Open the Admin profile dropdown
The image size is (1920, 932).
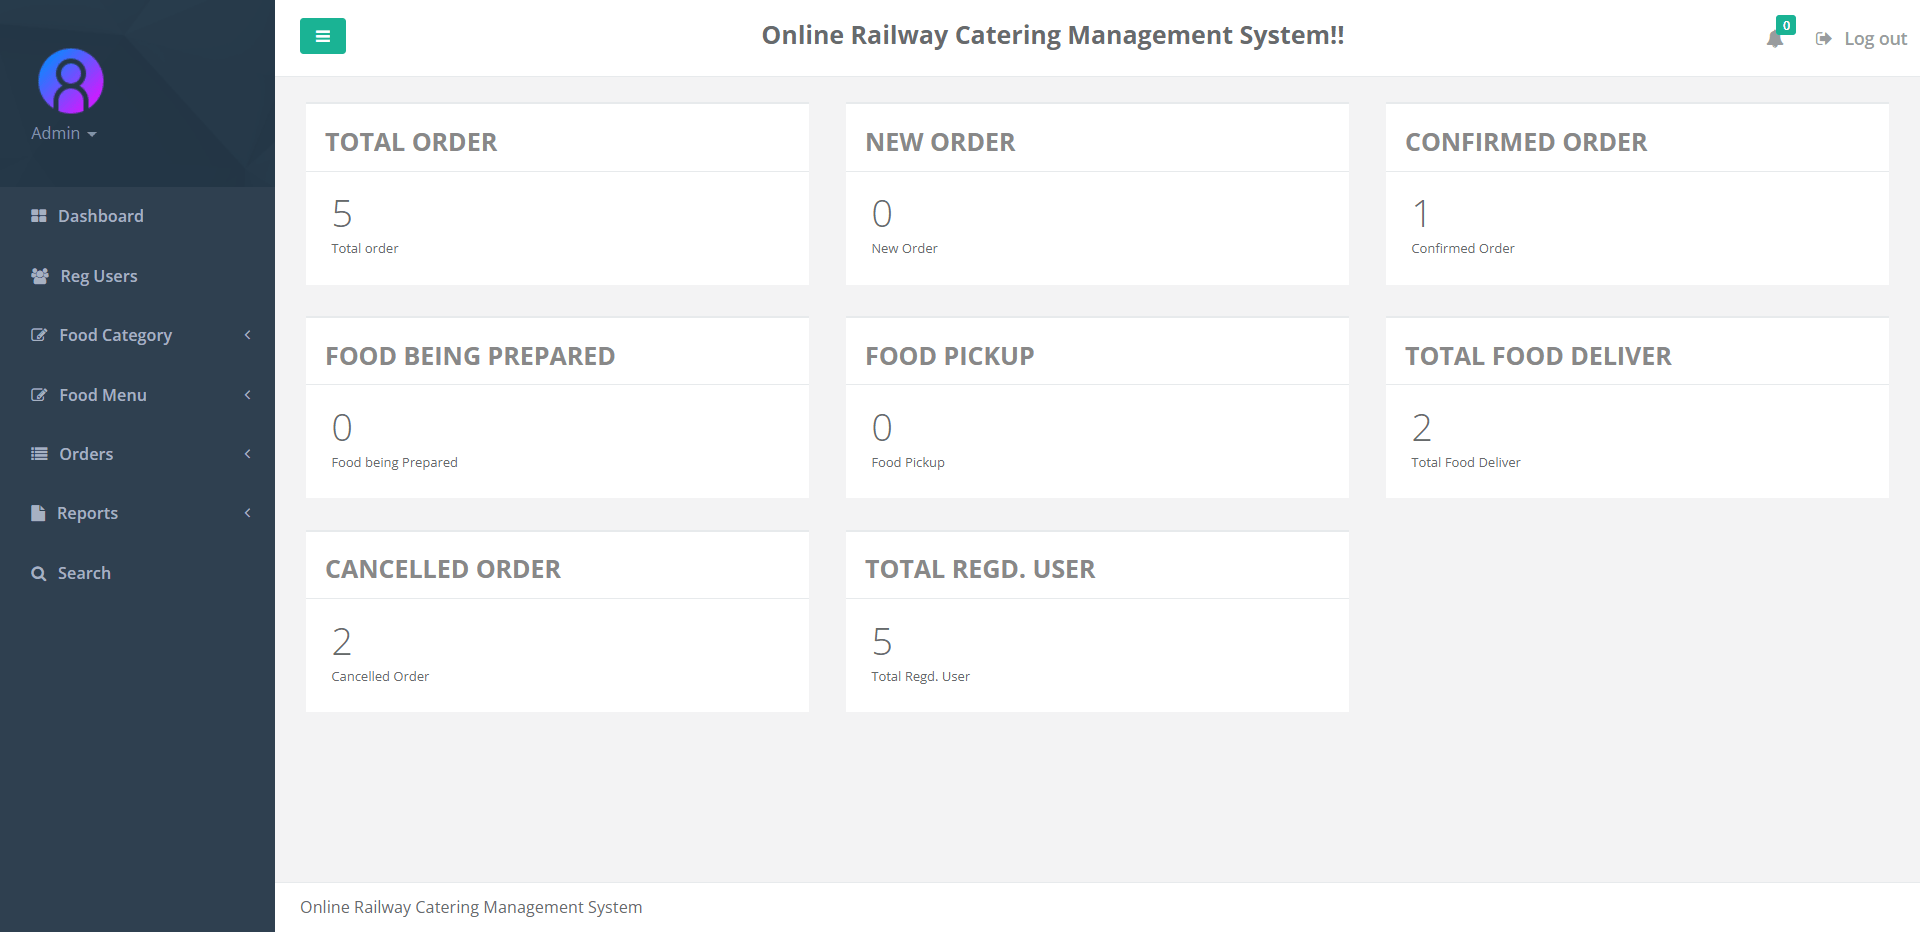click(x=64, y=133)
